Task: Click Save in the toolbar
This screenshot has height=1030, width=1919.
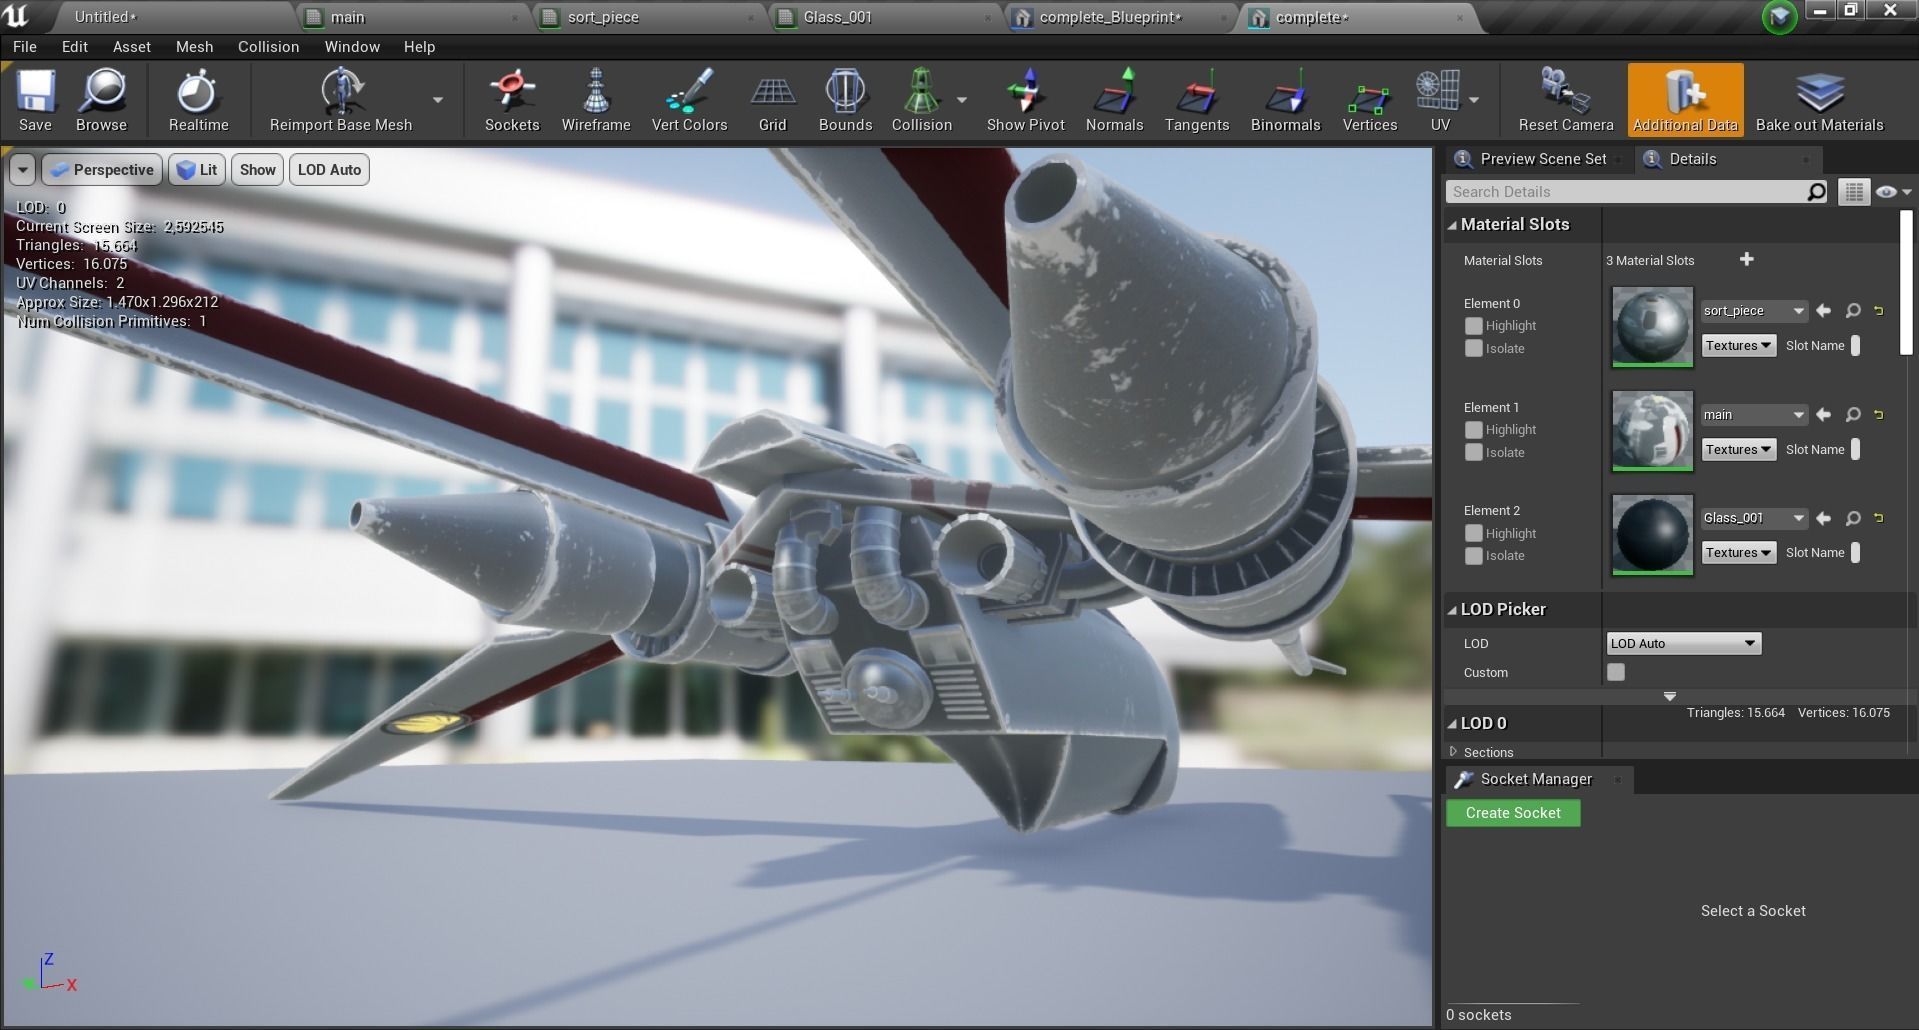Action: (35, 99)
